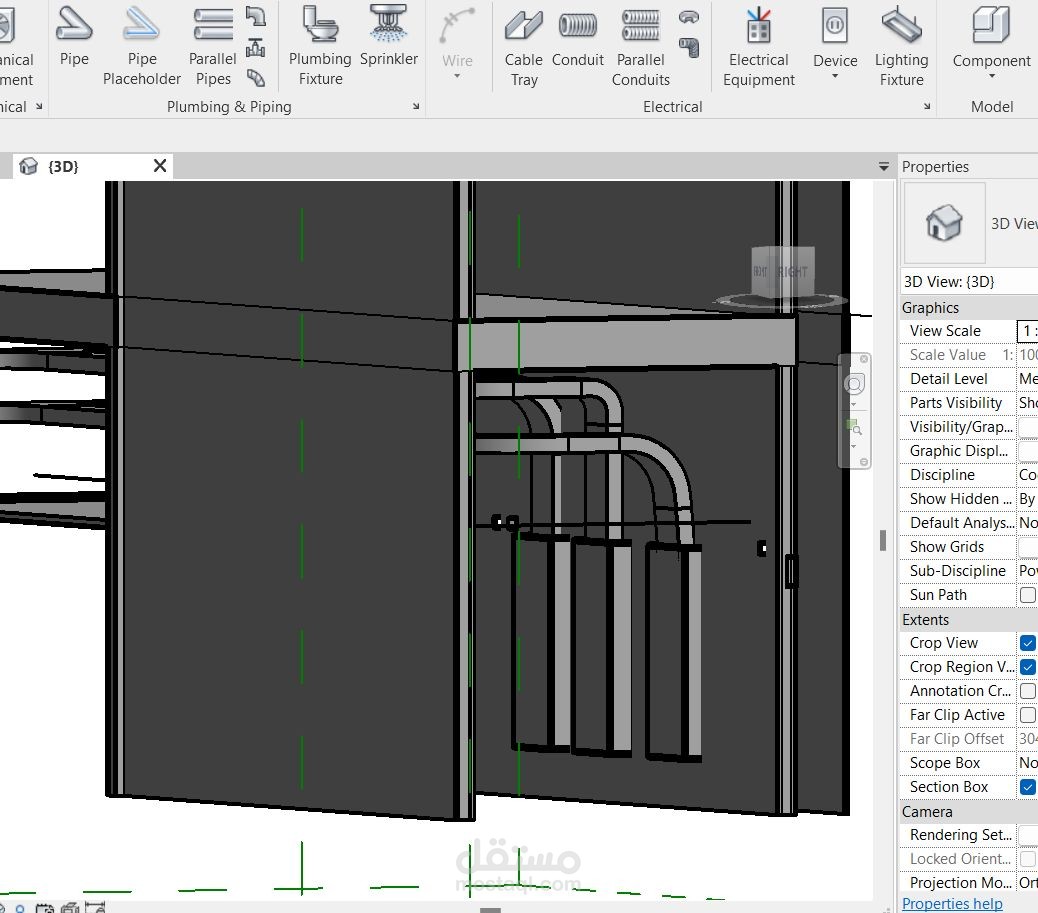The image size is (1038, 913).
Task: Enable the Annotation Crop checkbox
Action: [1027, 691]
